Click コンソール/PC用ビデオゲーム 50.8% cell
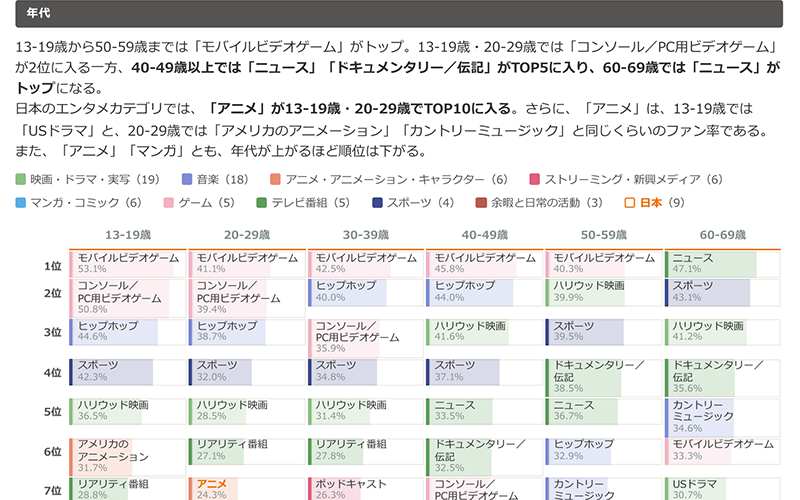Viewport: 800px width, 500px height. click(x=128, y=298)
